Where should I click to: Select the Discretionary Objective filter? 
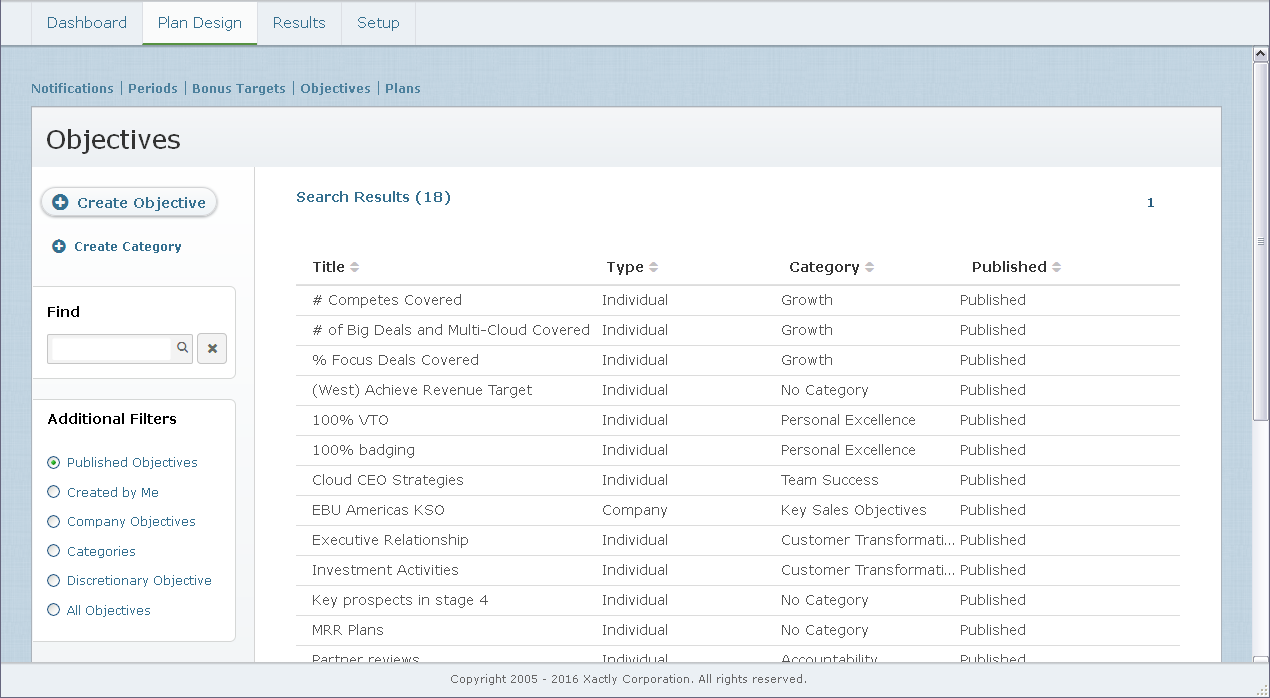(54, 580)
